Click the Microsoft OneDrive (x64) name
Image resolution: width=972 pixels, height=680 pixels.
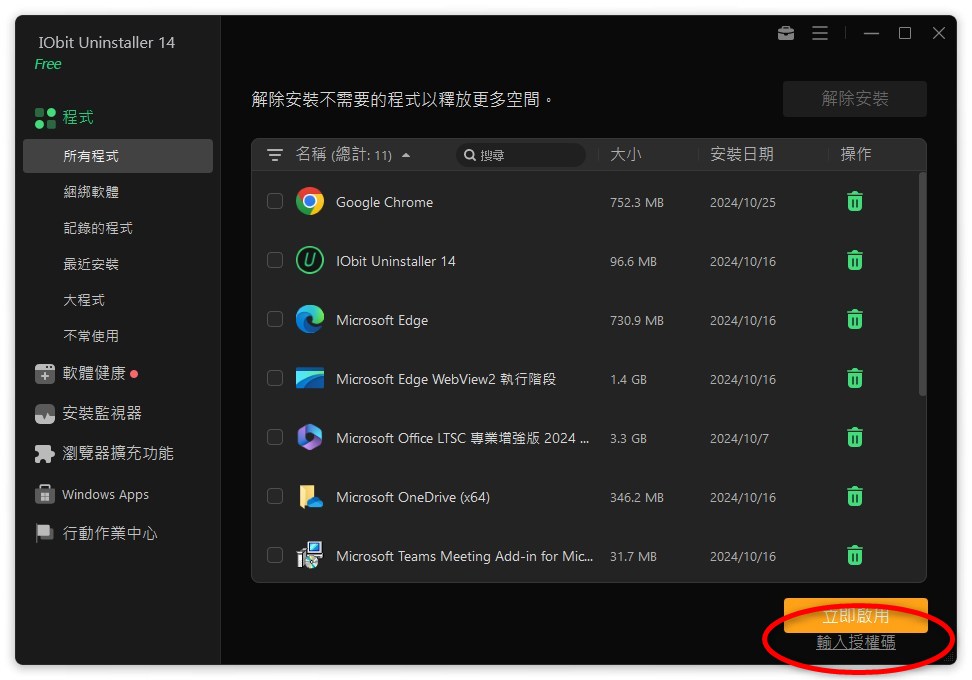412,497
